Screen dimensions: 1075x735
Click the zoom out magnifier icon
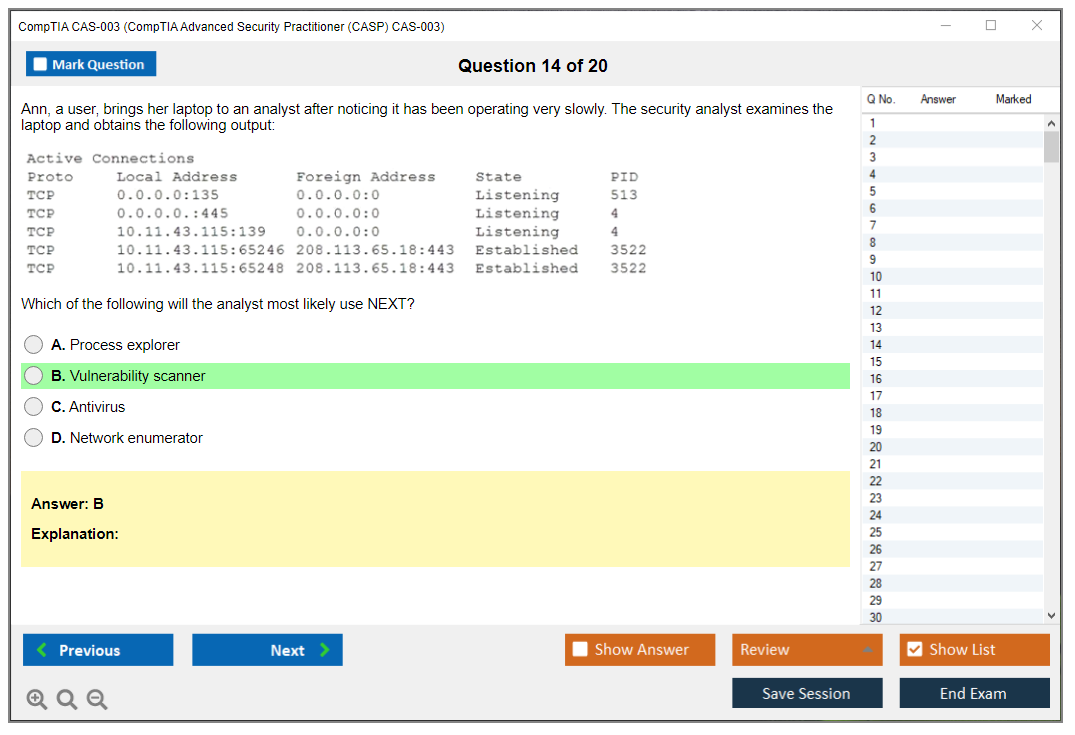click(97, 700)
